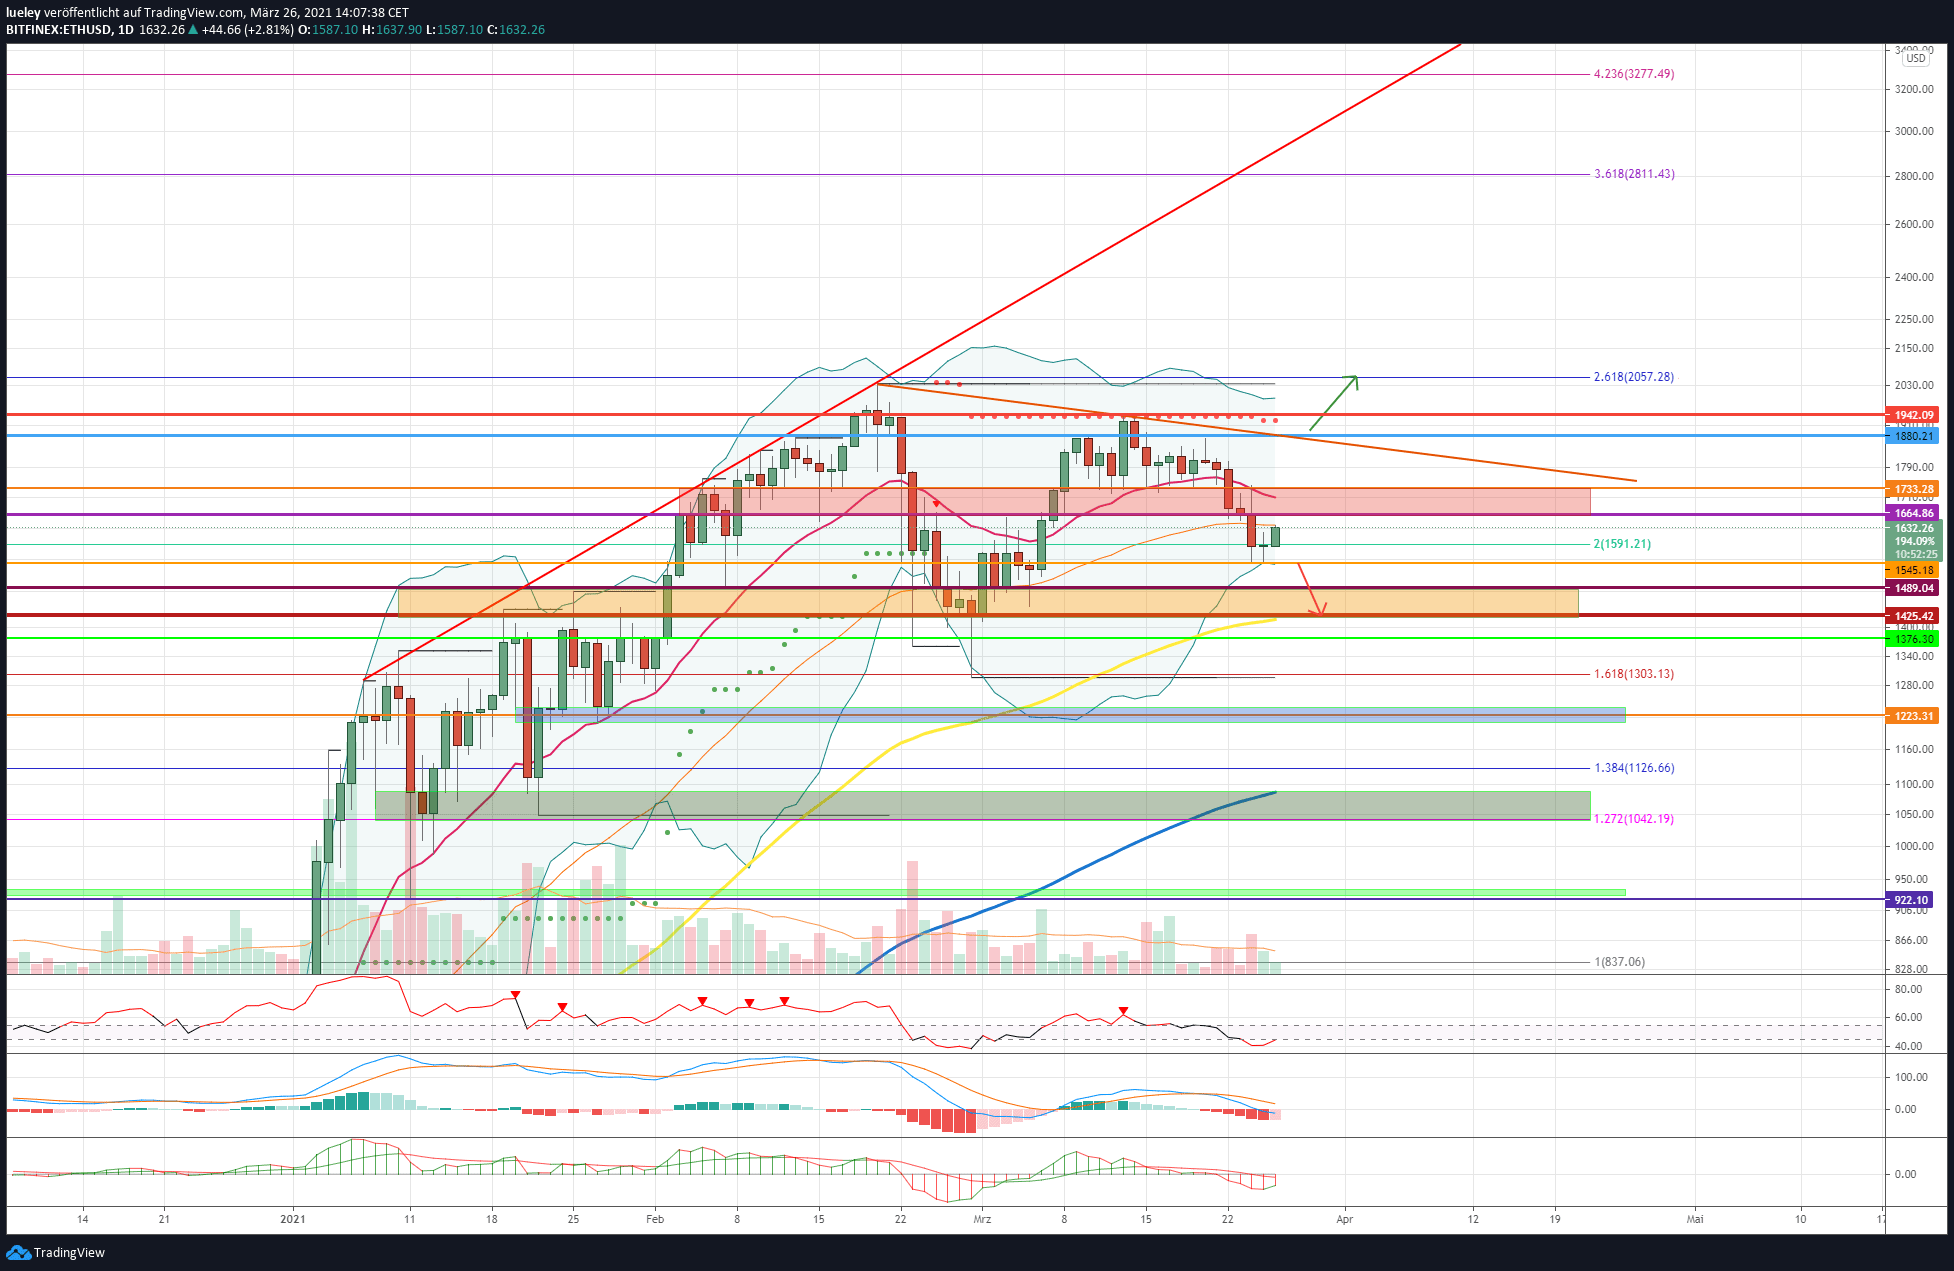Click the 3000.00 price axis value

pos(1914,132)
